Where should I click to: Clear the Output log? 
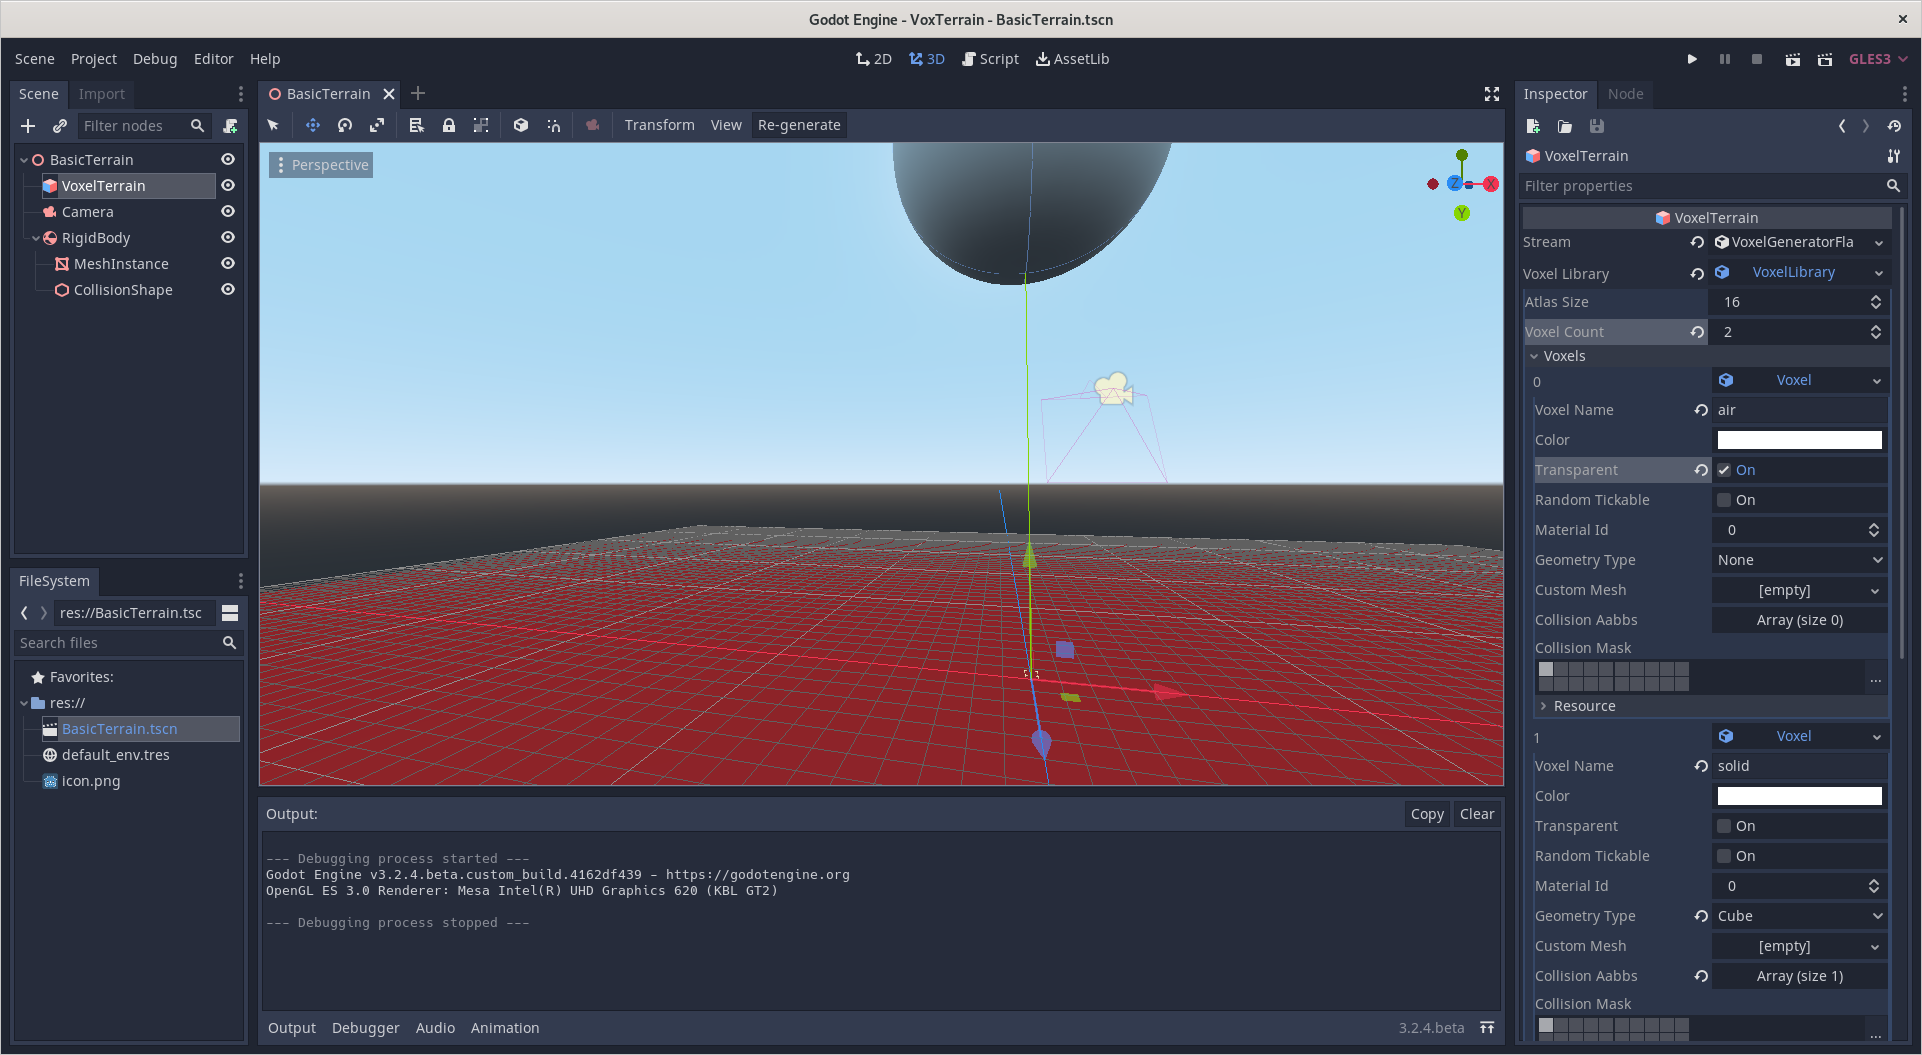coord(1476,813)
